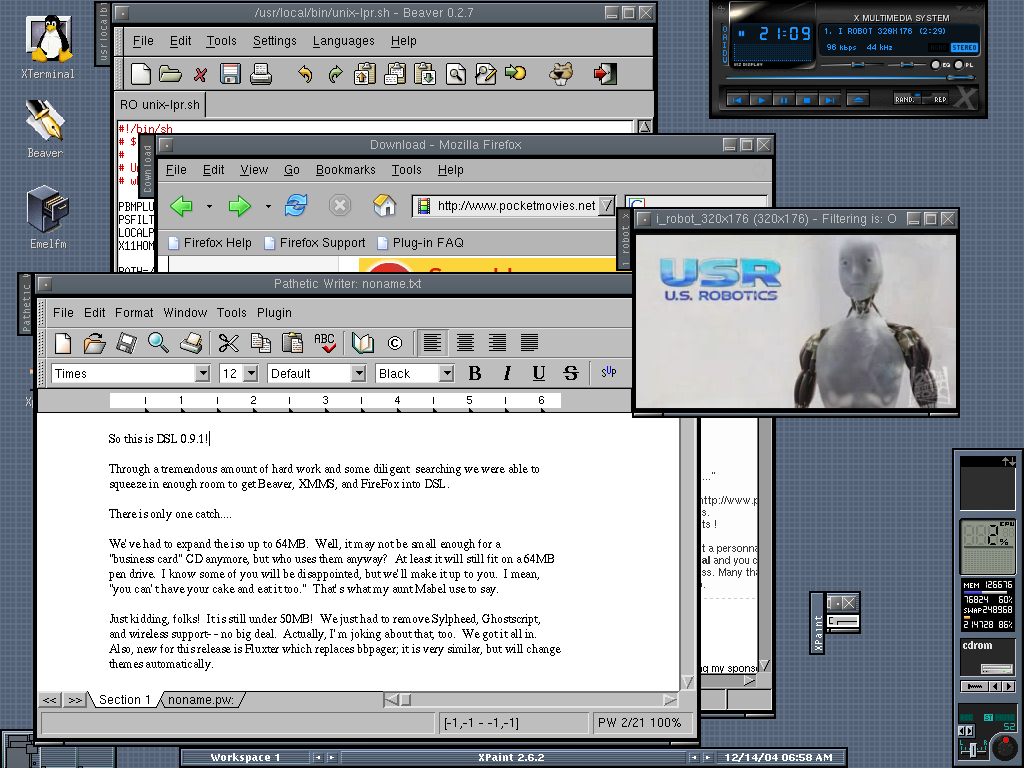The height and width of the screenshot is (768, 1024).
Task: Select center text alignment in Pathetic Writer
Action: (x=465, y=342)
